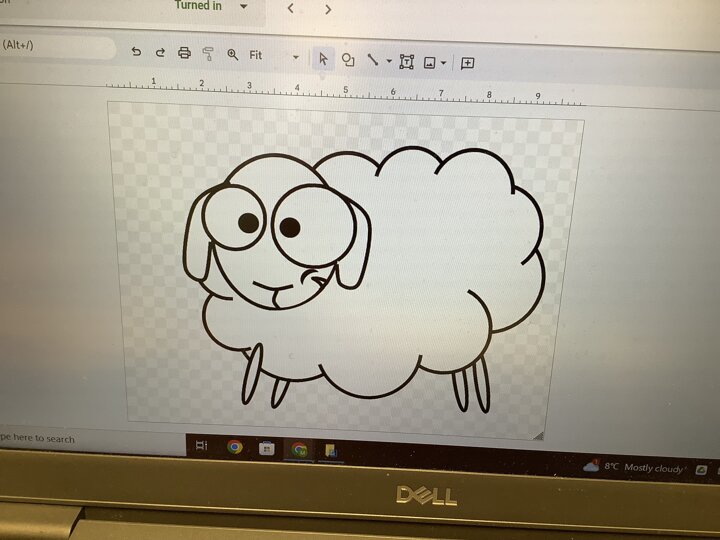720x540 pixels.
Task: Click the Zoom magnifier icon
Action: click(233, 55)
